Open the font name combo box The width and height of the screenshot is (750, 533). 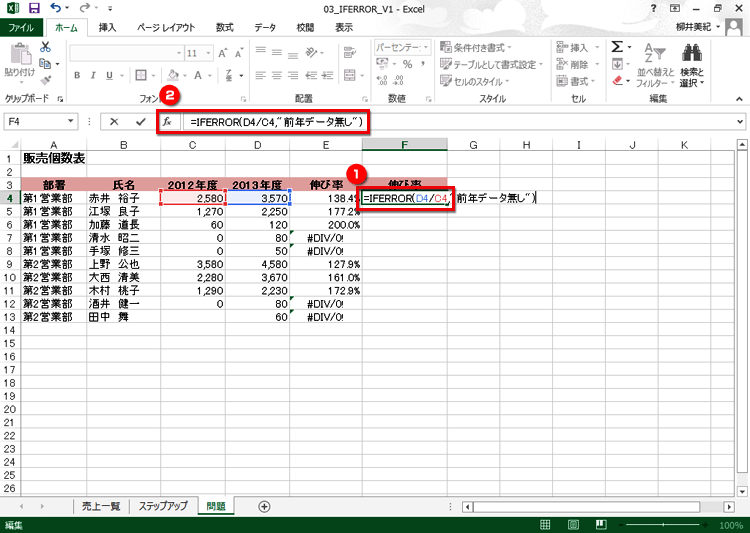click(x=126, y=53)
